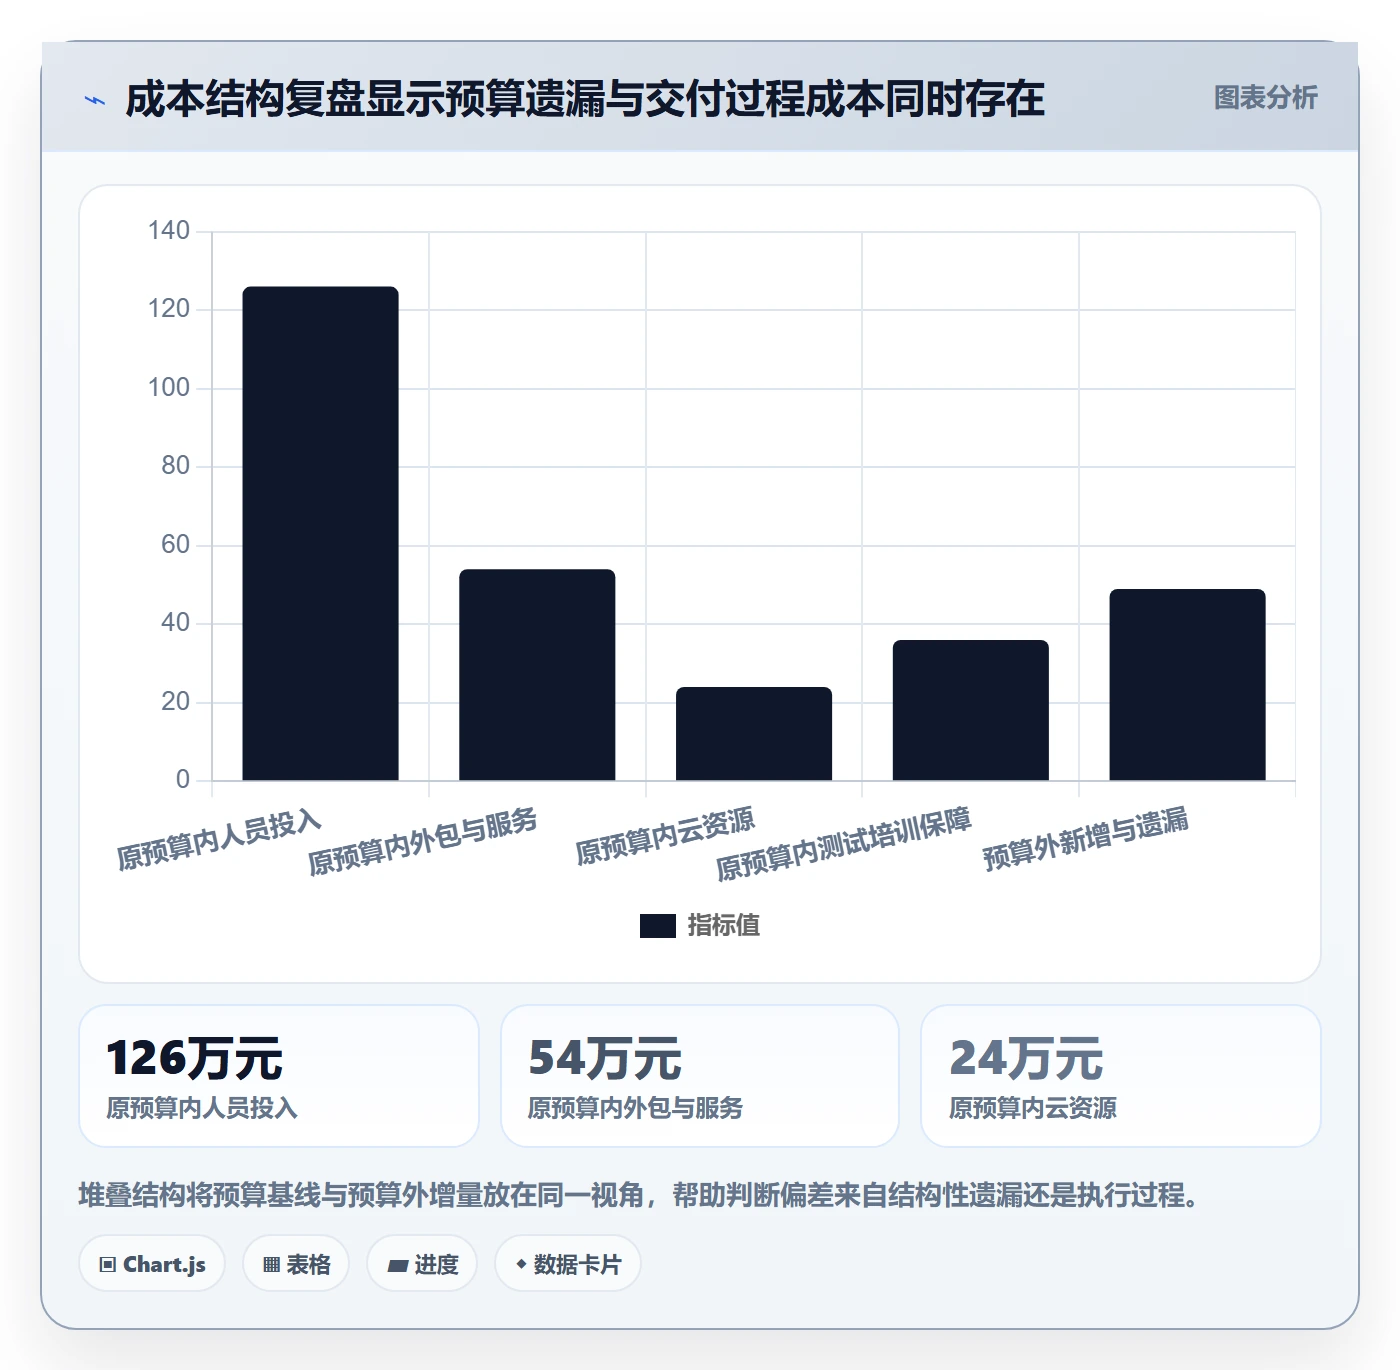Click the x-axis label 原预算内人员投入
Viewport: 1400px width, 1370px height.
[x=219, y=840]
